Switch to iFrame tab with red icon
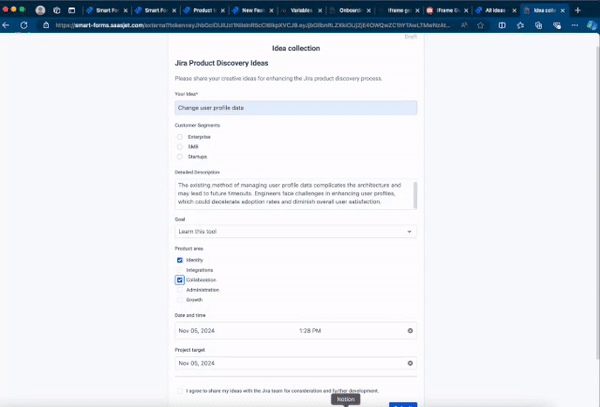 point(447,10)
